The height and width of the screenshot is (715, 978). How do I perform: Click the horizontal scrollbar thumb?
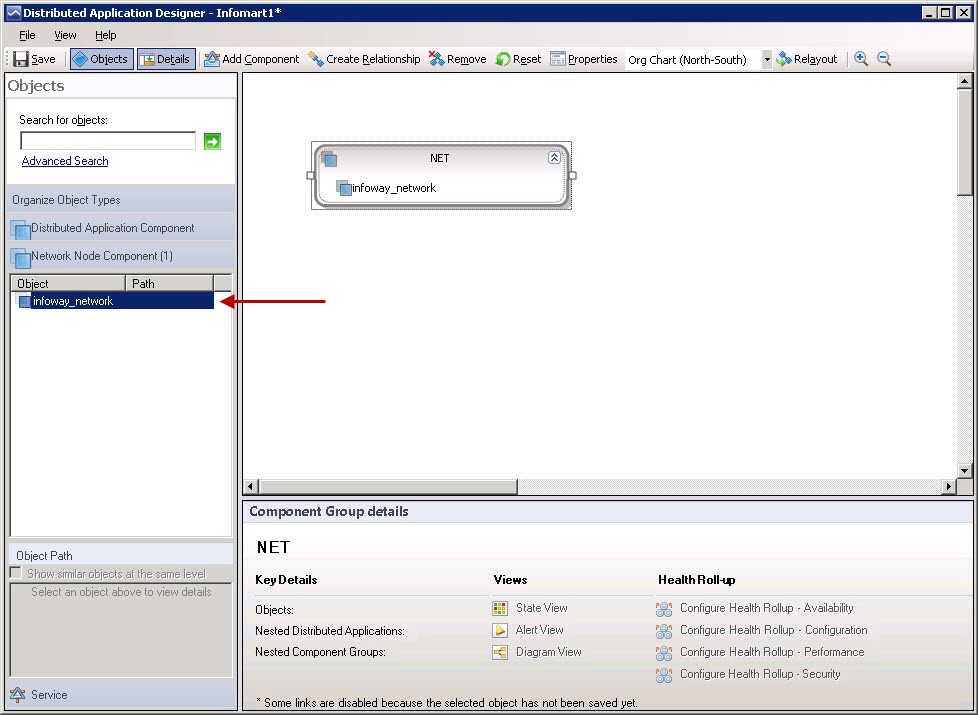[x=388, y=486]
